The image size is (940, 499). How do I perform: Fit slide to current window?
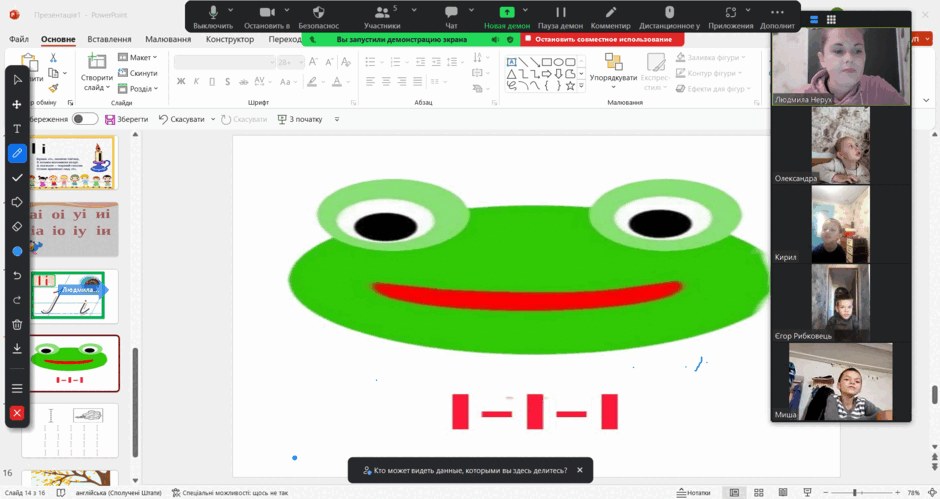click(931, 492)
